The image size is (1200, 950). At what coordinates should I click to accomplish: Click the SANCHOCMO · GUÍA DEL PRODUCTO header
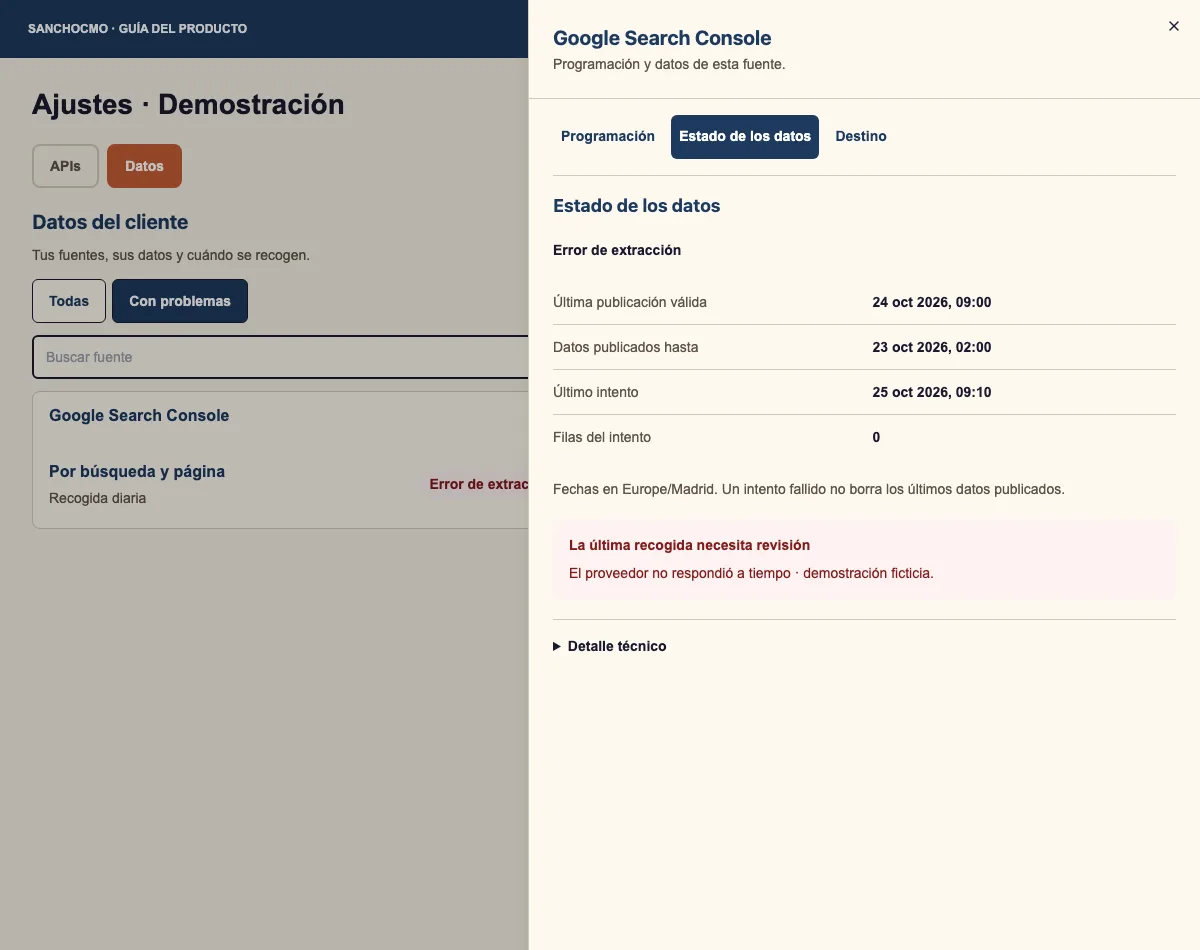[138, 29]
